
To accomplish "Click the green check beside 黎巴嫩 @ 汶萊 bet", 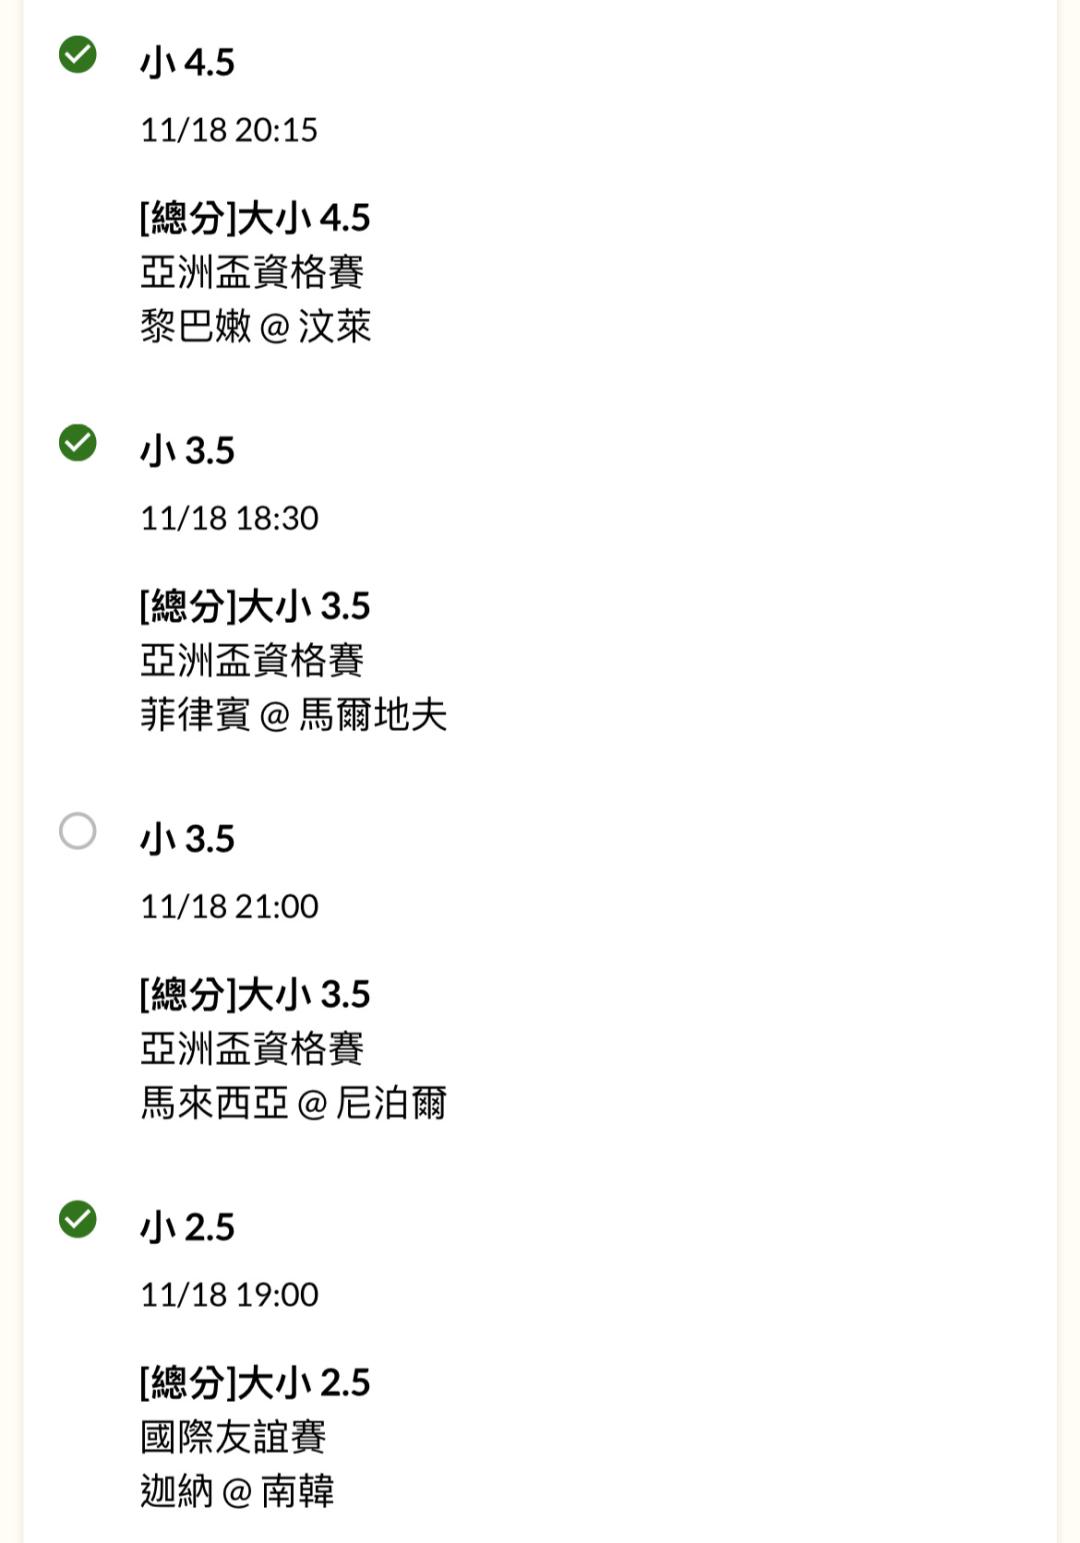I will (78, 55).
